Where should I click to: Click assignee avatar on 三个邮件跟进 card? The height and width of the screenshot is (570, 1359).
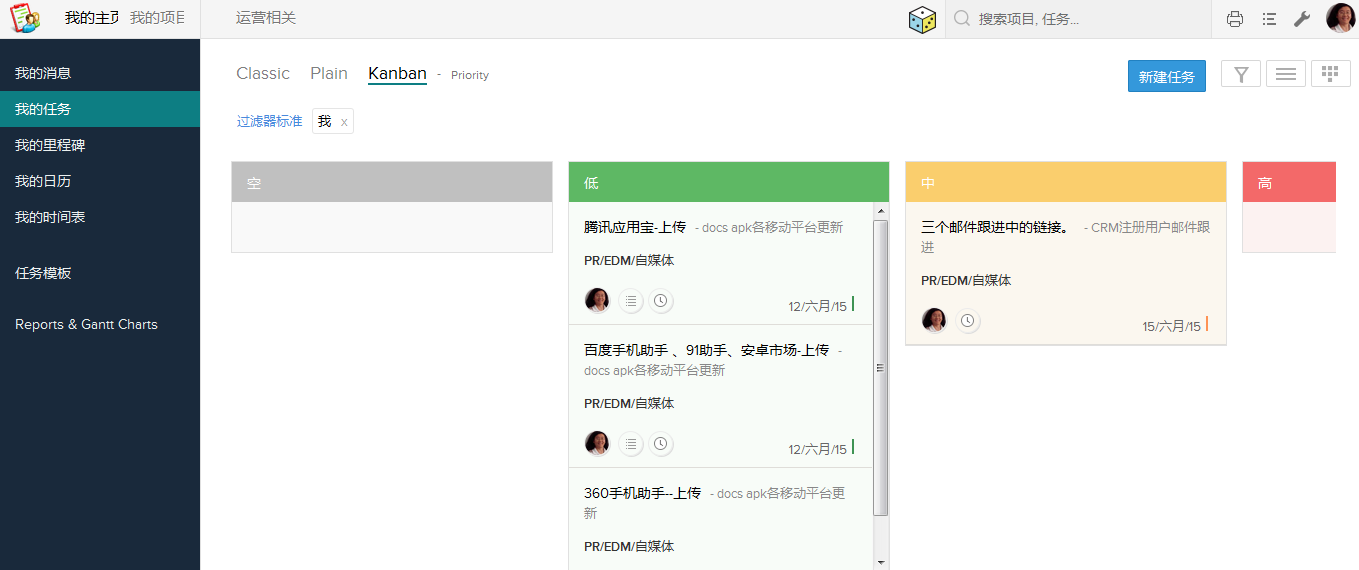point(934,320)
